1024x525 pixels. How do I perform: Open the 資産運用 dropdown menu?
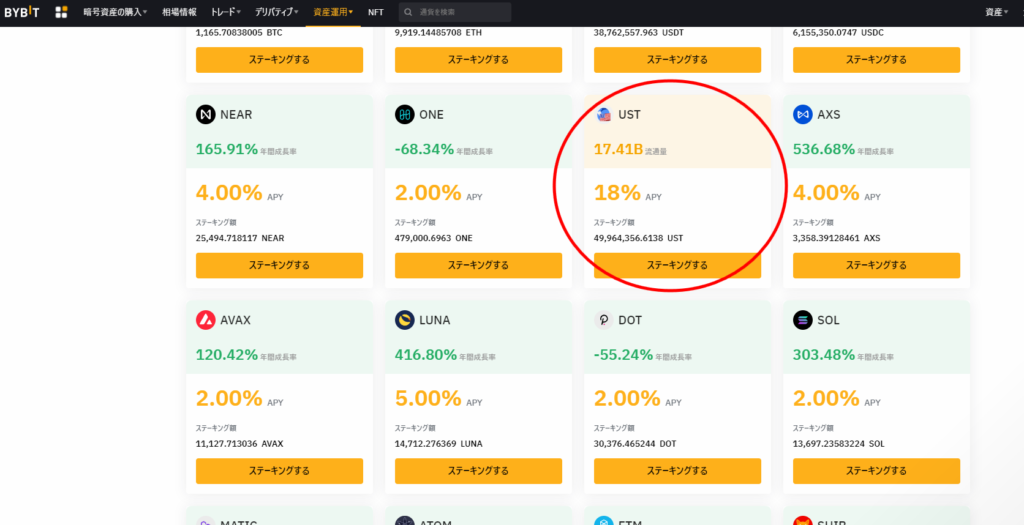click(x=332, y=12)
